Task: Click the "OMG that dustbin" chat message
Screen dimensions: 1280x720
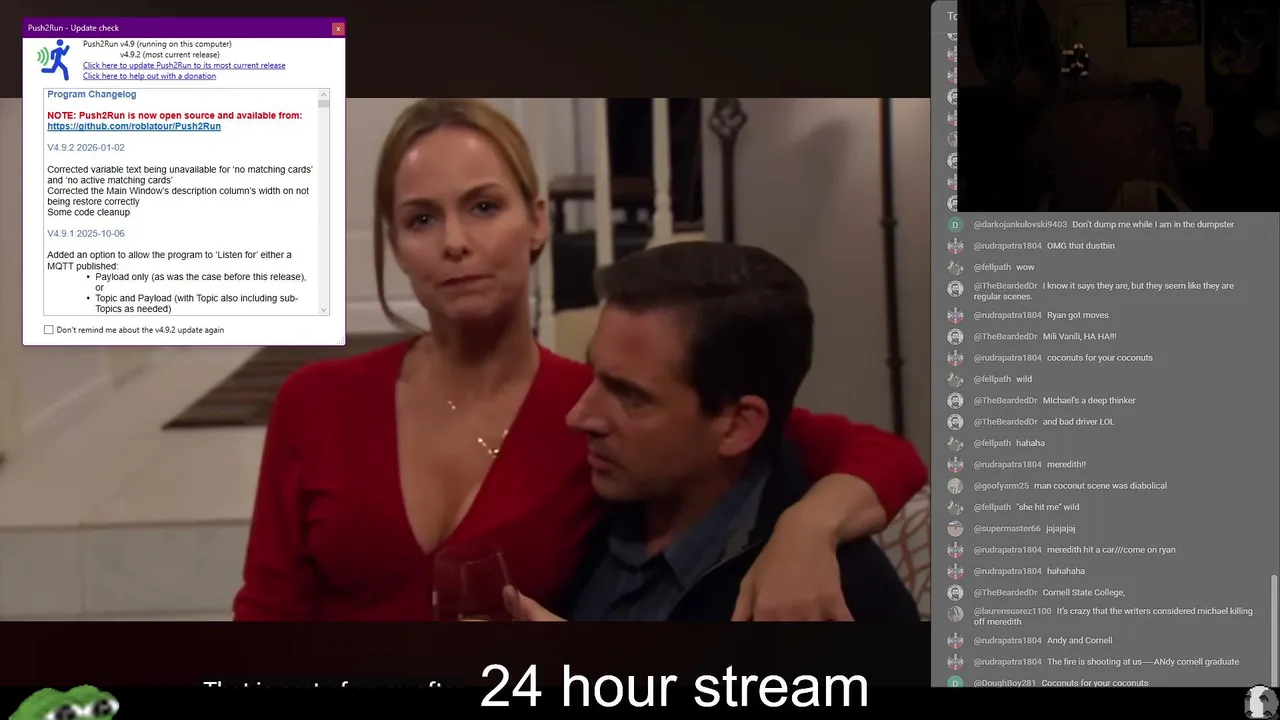Action: pos(1081,246)
